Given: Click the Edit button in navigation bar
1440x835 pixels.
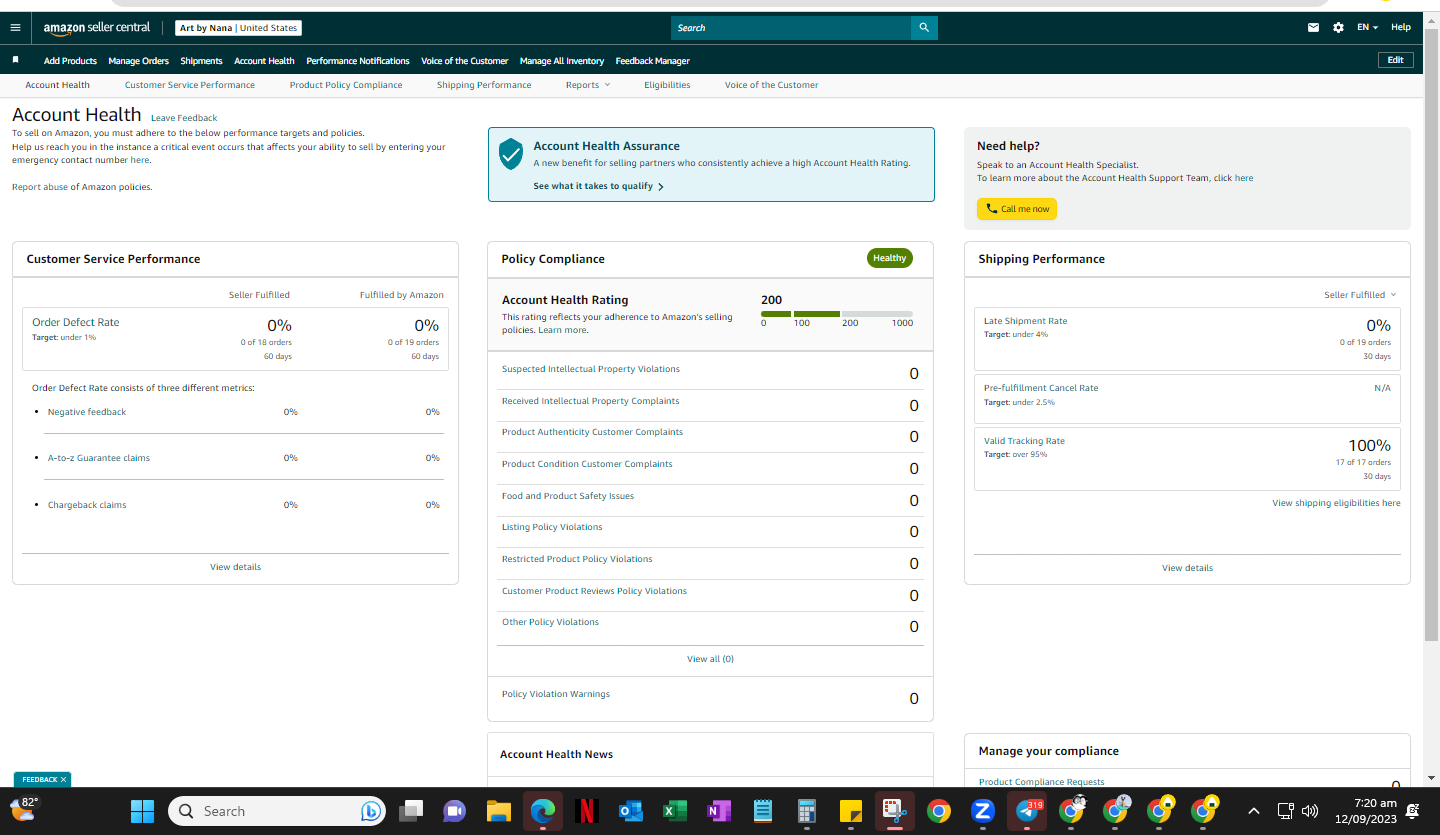Looking at the screenshot, I should pyautogui.click(x=1396, y=60).
